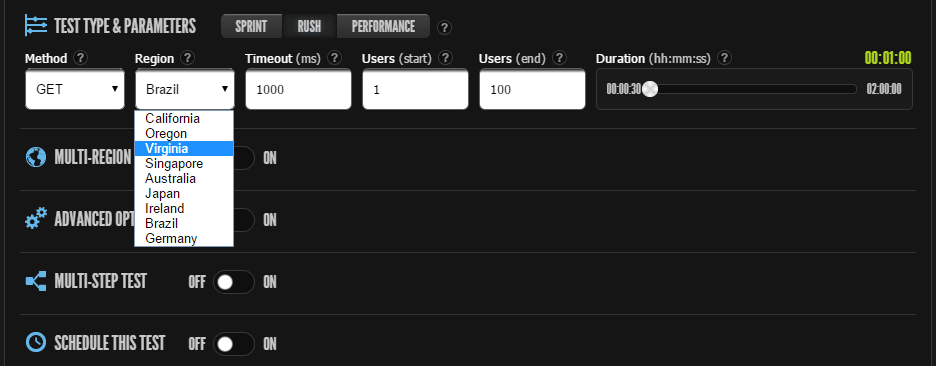This screenshot has width=936, height=366.
Task: Click the Duration slider handle
Action: click(649, 89)
